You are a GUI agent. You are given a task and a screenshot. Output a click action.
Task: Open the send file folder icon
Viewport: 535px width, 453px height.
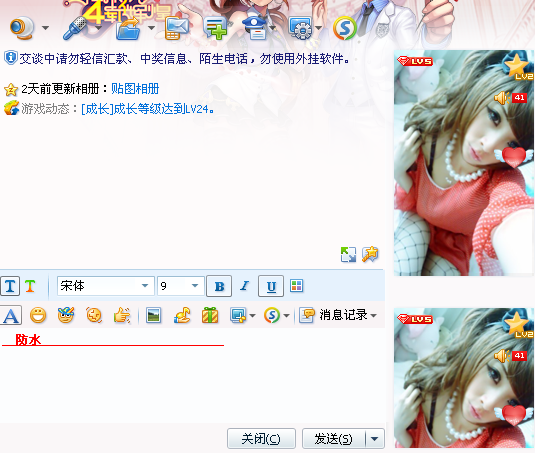(128, 29)
